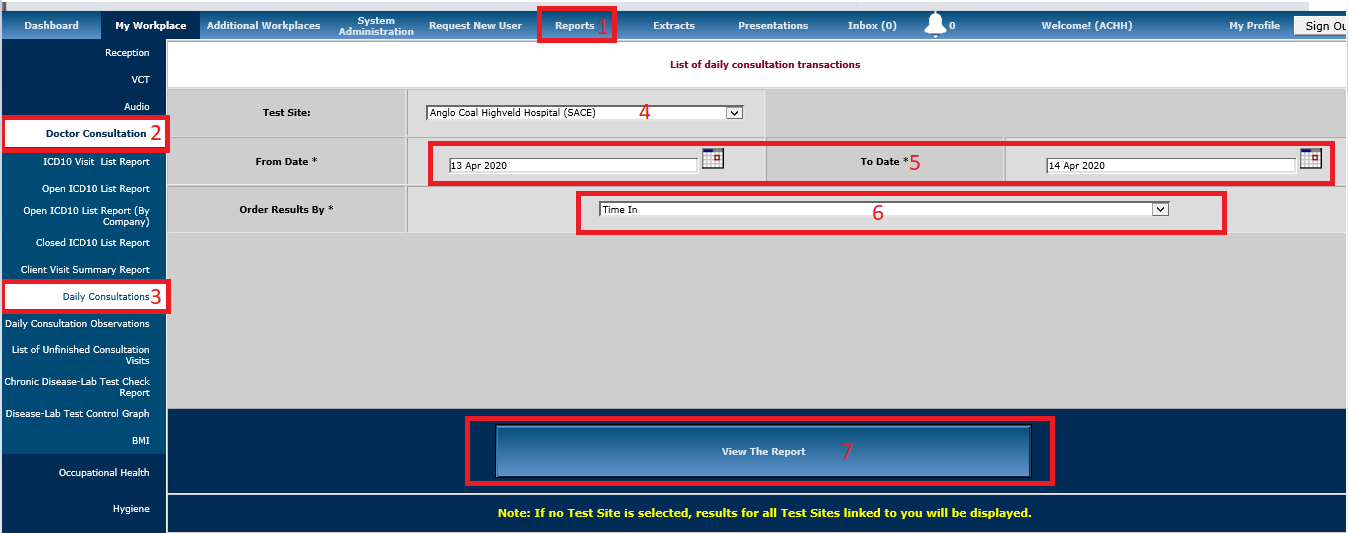
Task: Click the notification bell icon
Action: pyautogui.click(x=935, y=25)
